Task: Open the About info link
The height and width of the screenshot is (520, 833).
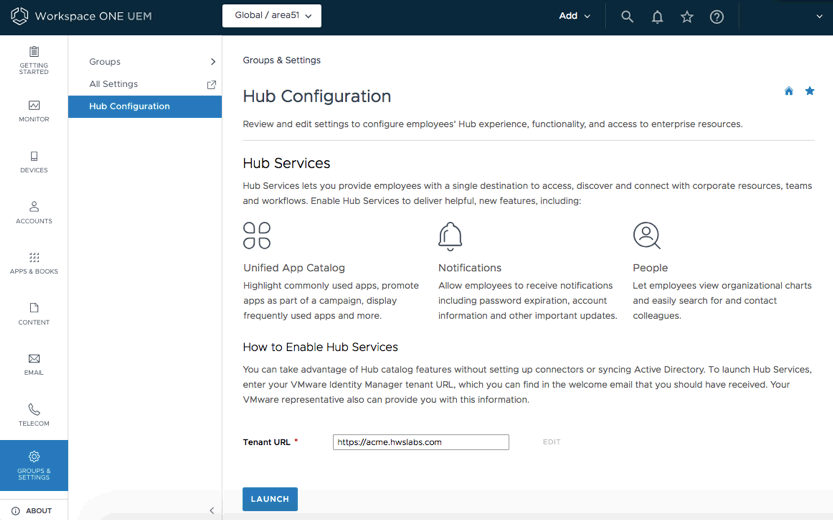Action: click(32, 510)
